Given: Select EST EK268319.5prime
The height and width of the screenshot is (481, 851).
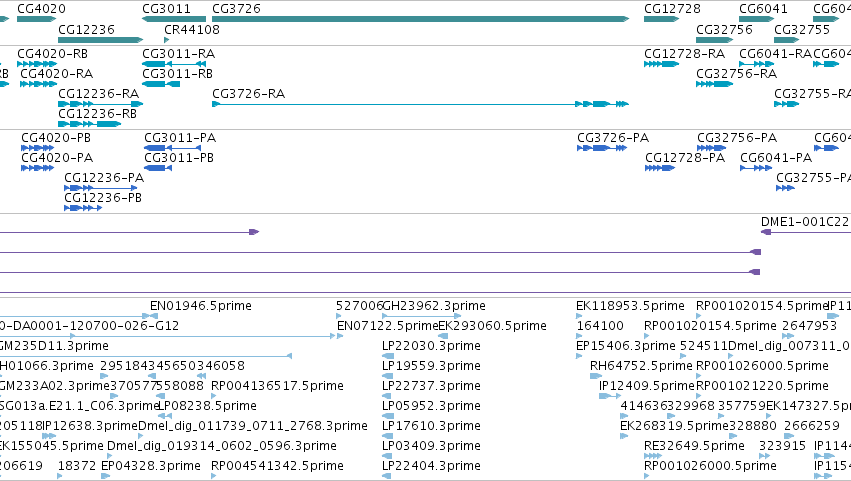Looking at the screenshot, I should point(623,436).
